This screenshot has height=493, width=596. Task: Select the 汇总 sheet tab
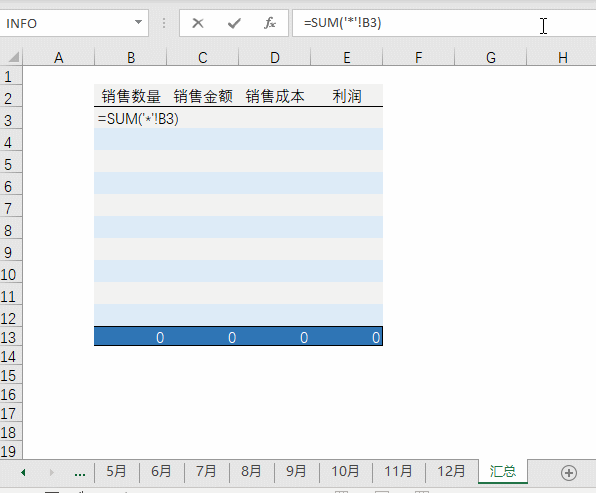click(502, 471)
